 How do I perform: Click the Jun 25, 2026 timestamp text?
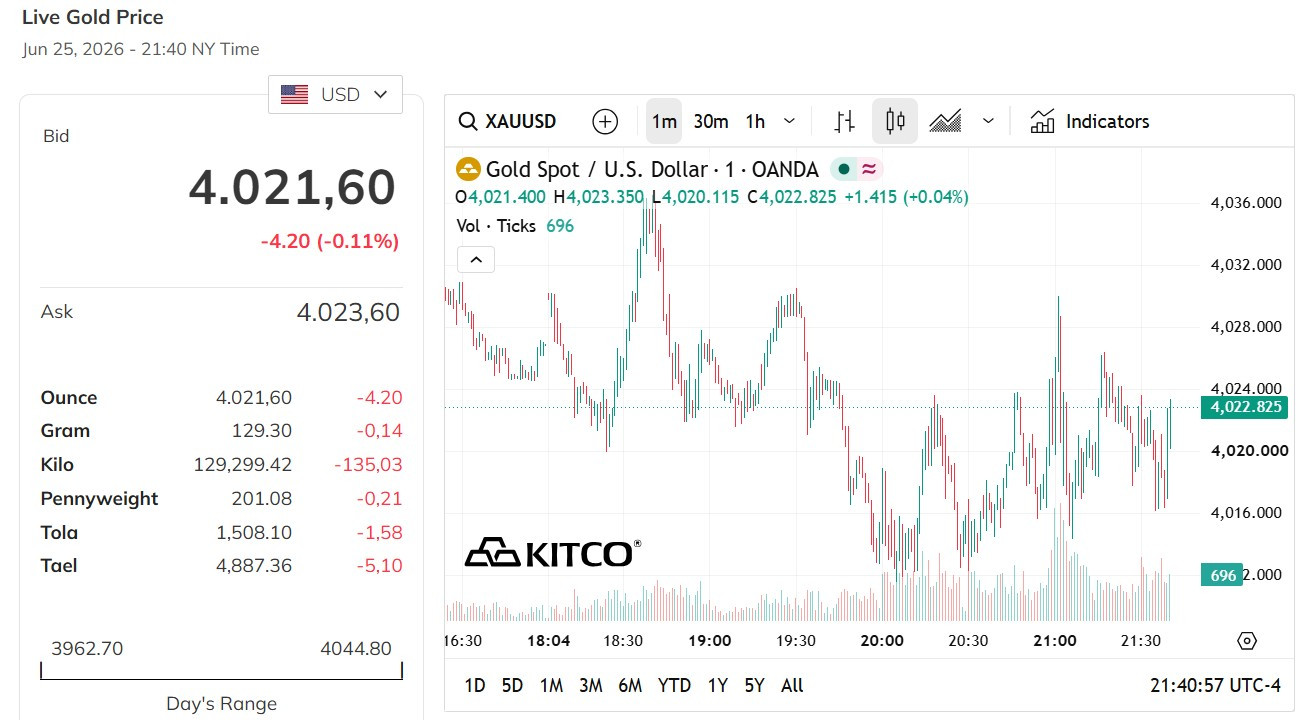tap(141, 49)
